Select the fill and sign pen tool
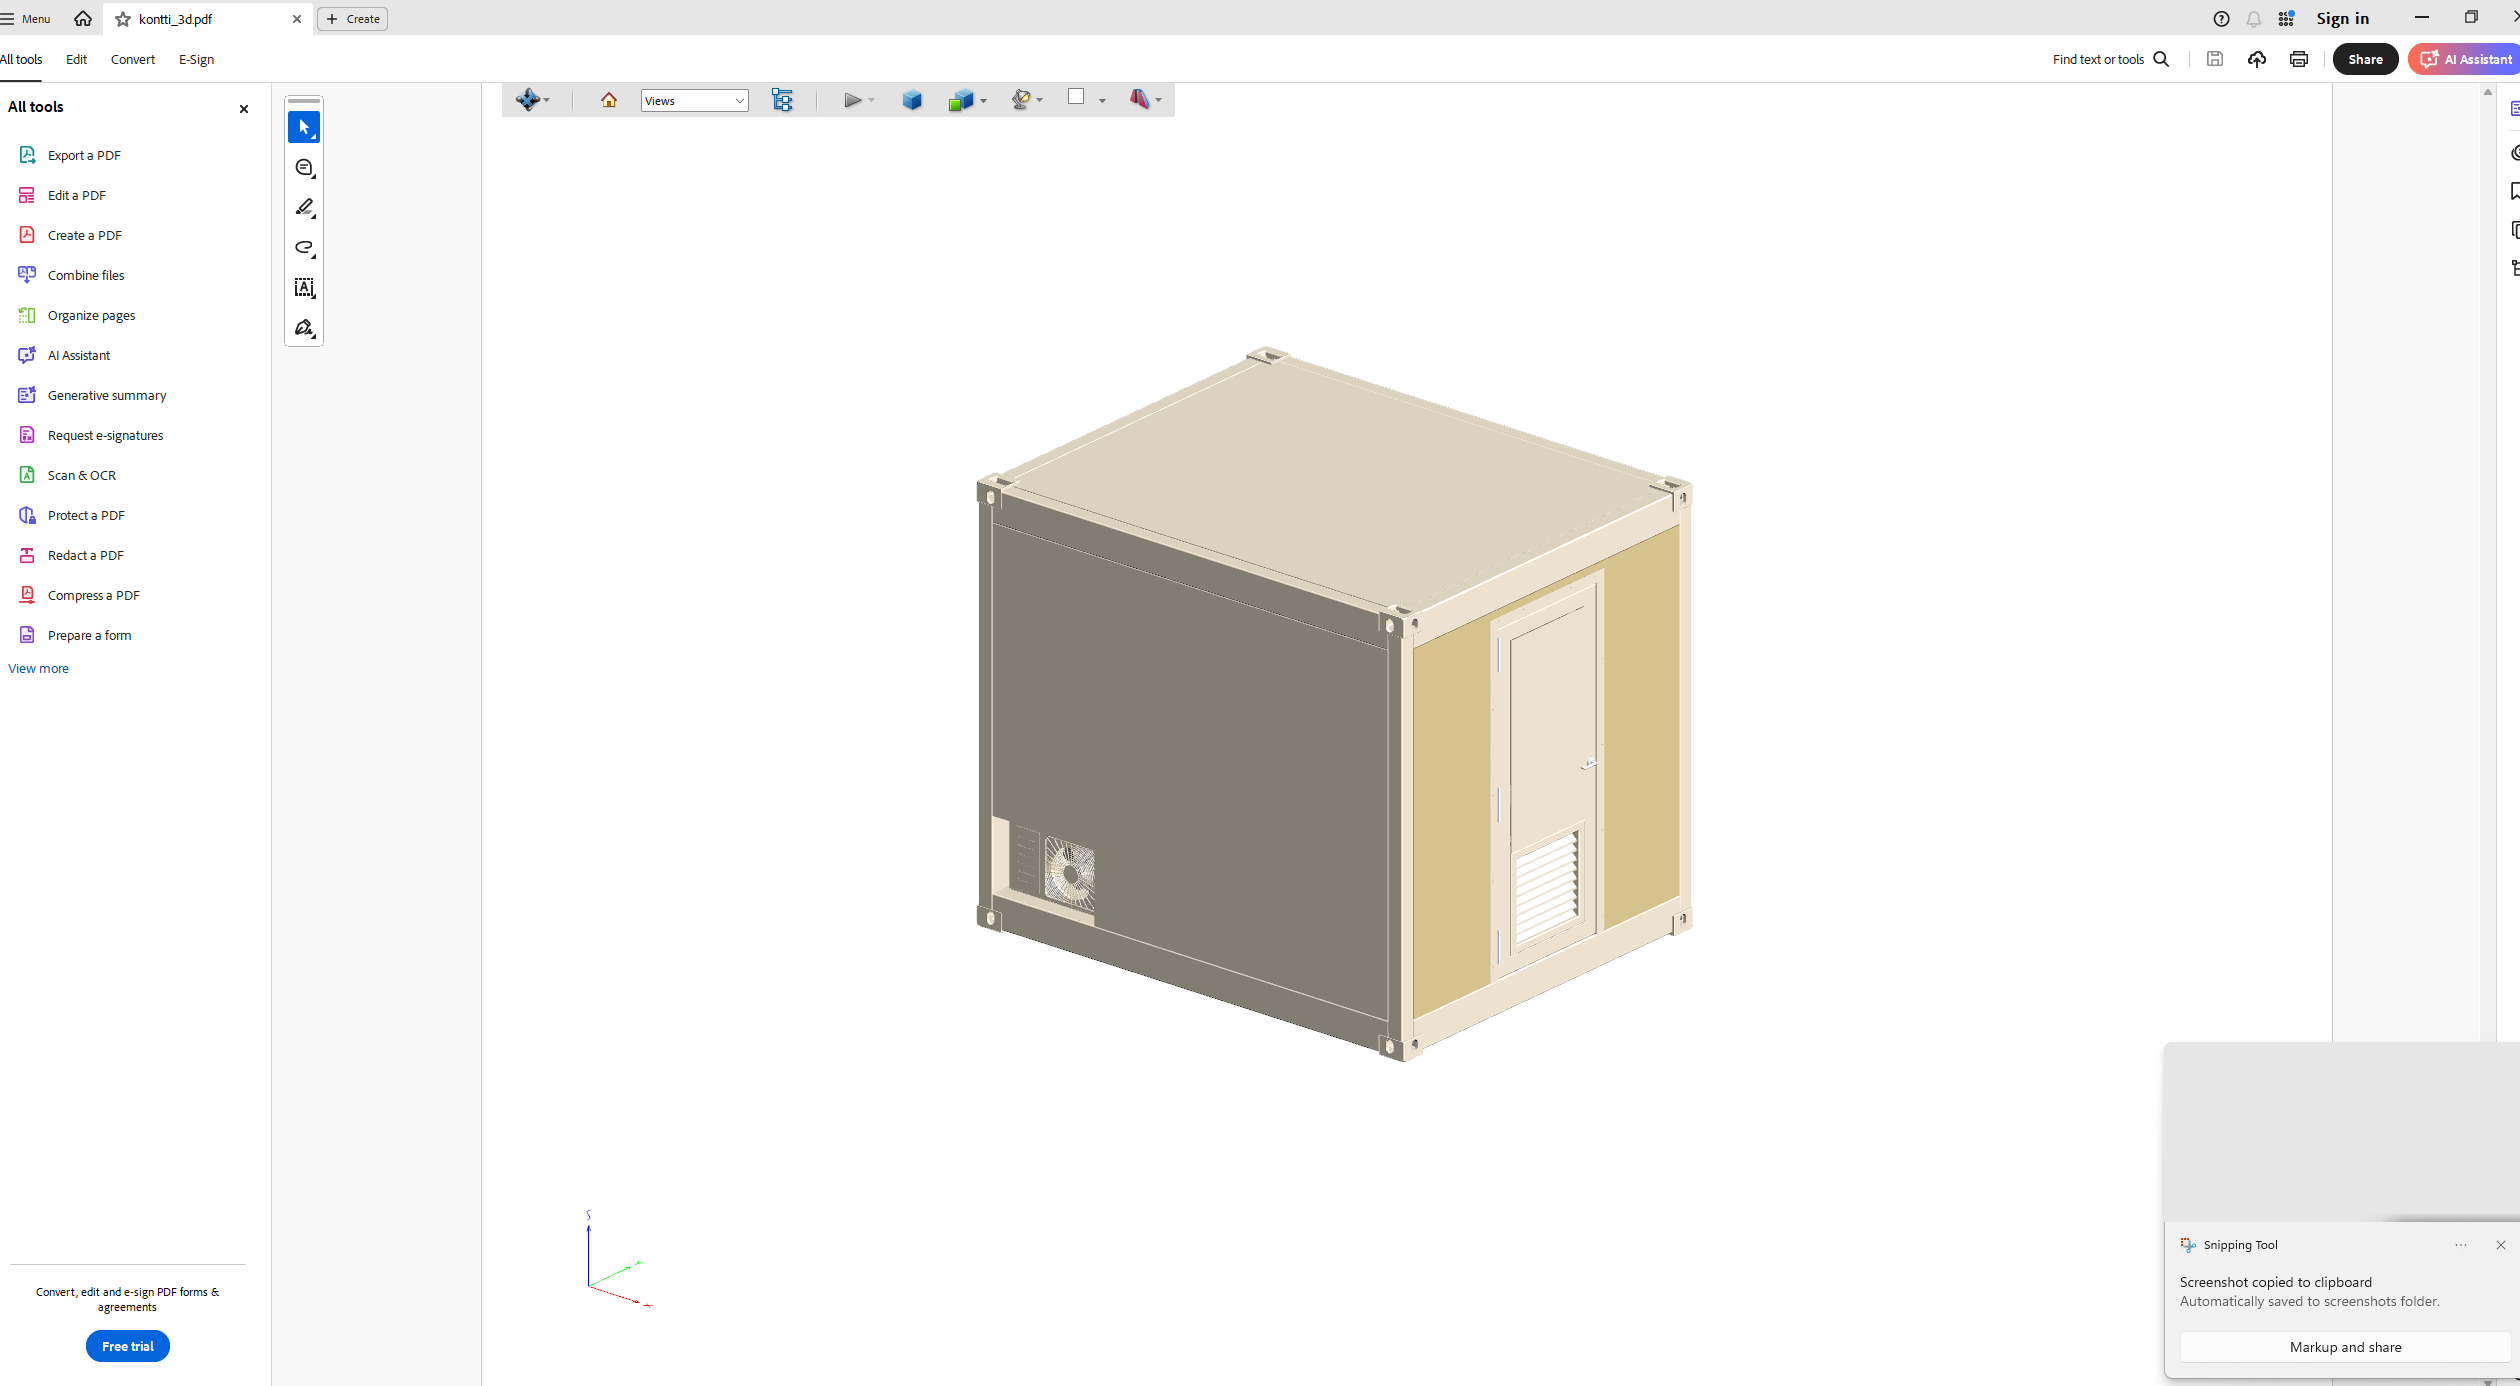The width and height of the screenshot is (2520, 1386). click(304, 328)
